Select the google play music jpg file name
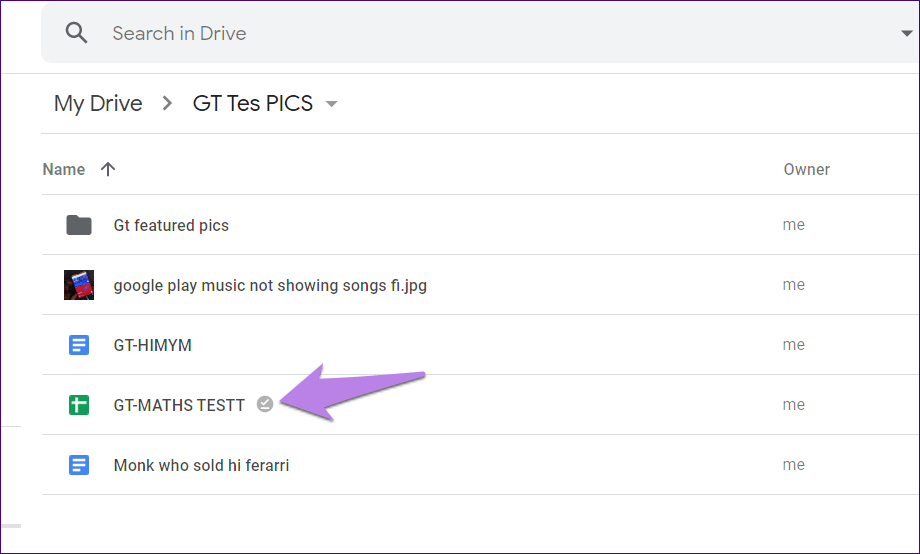 pos(270,285)
